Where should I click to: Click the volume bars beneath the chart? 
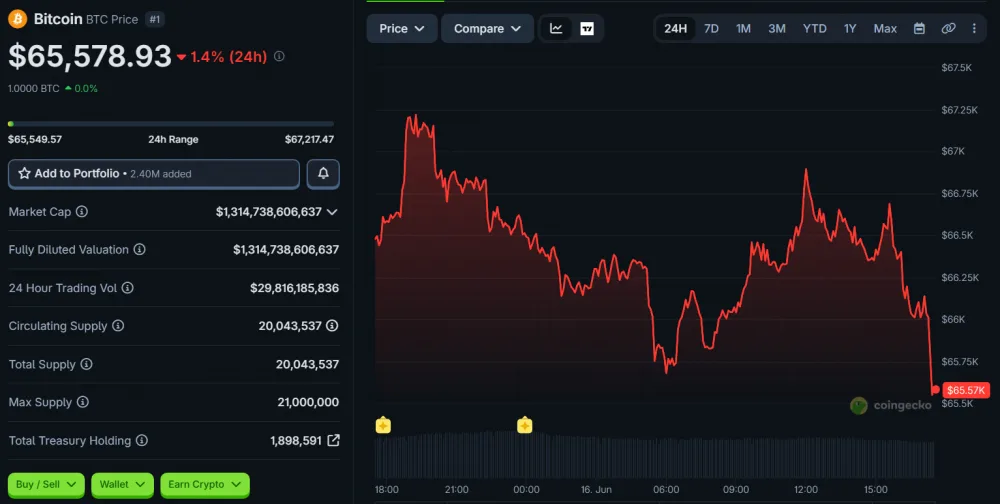(x=654, y=455)
